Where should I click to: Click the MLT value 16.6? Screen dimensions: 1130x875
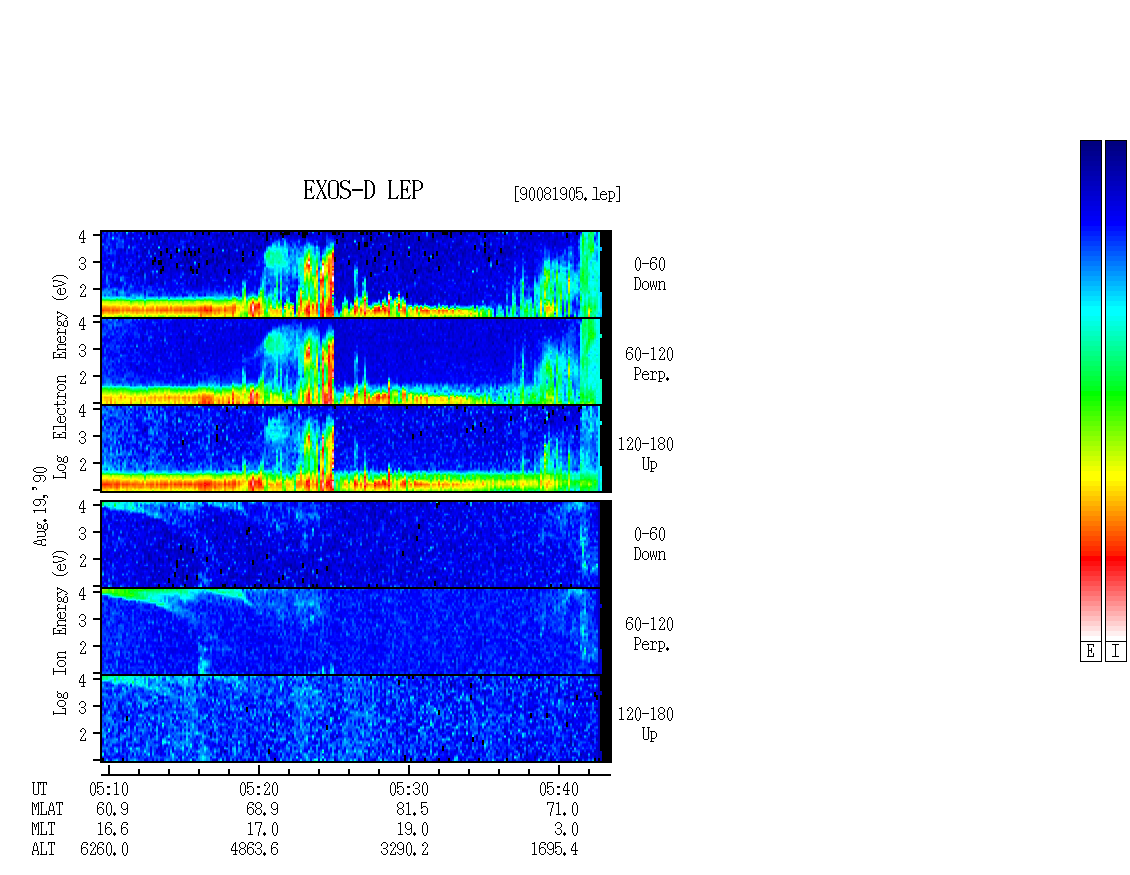pos(112,830)
